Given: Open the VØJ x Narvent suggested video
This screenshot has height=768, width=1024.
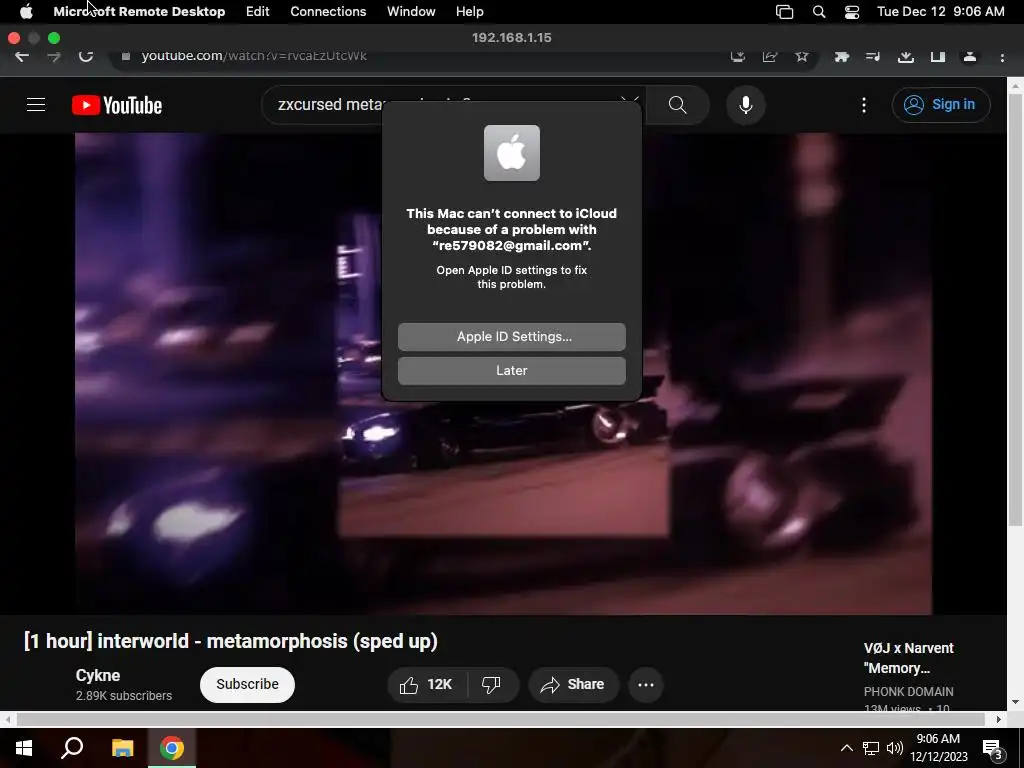Looking at the screenshot, I should pyautogui.click(x=908, y=658).
